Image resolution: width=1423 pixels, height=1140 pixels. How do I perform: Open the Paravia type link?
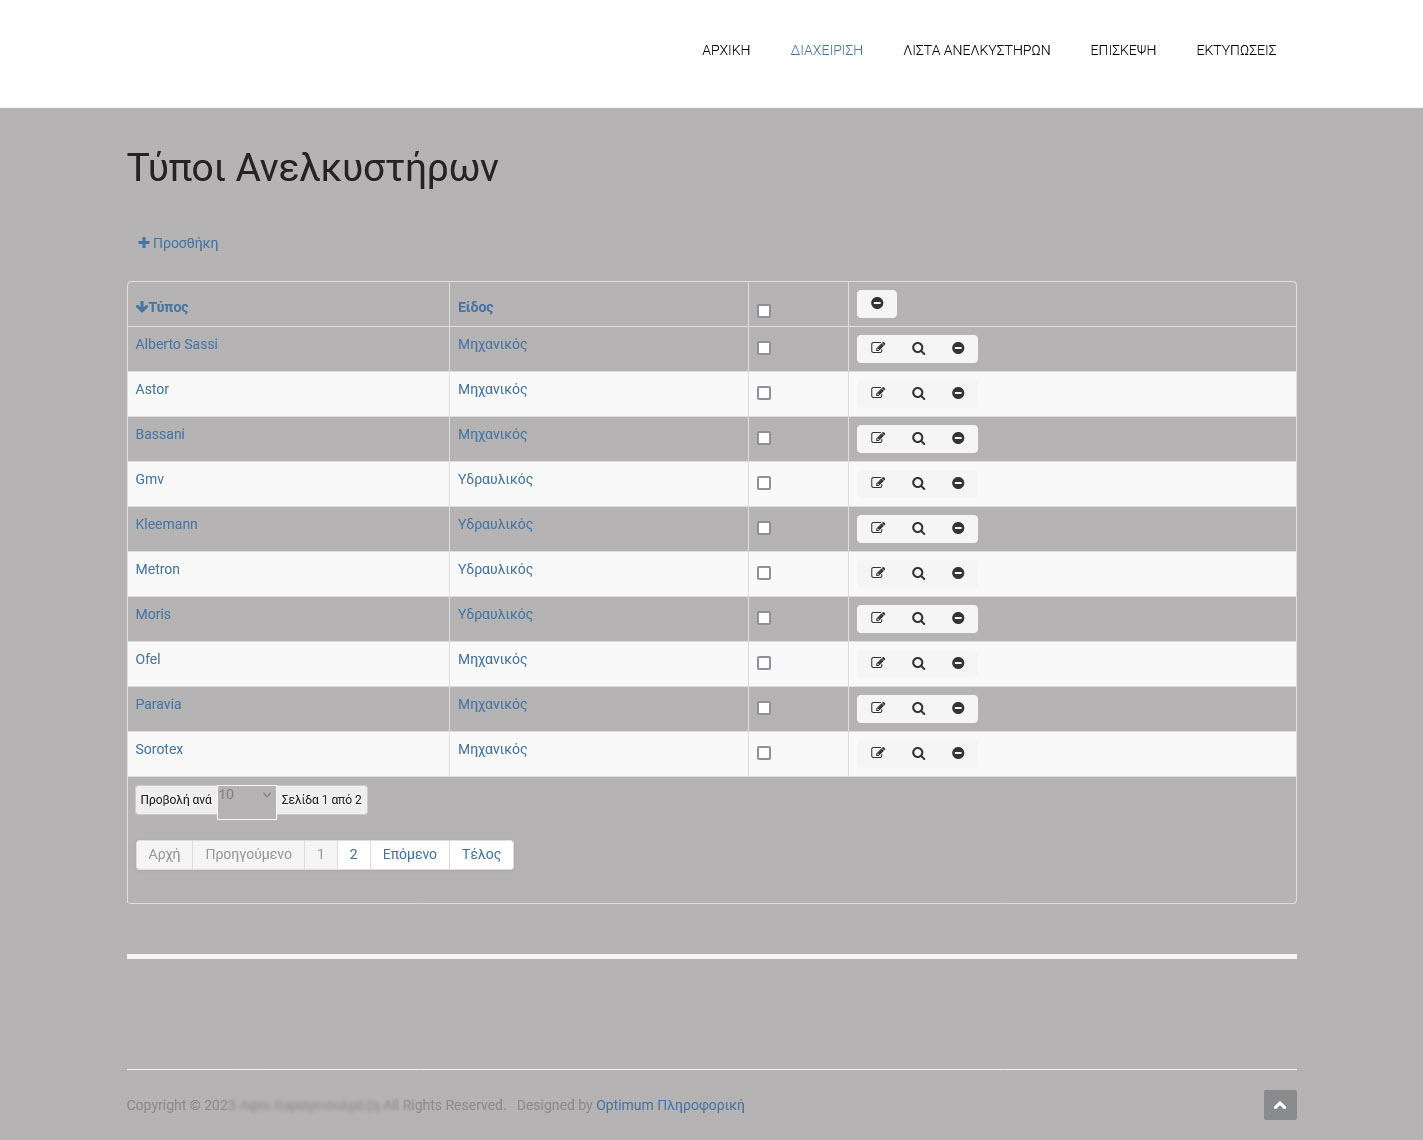pos(158,704)
